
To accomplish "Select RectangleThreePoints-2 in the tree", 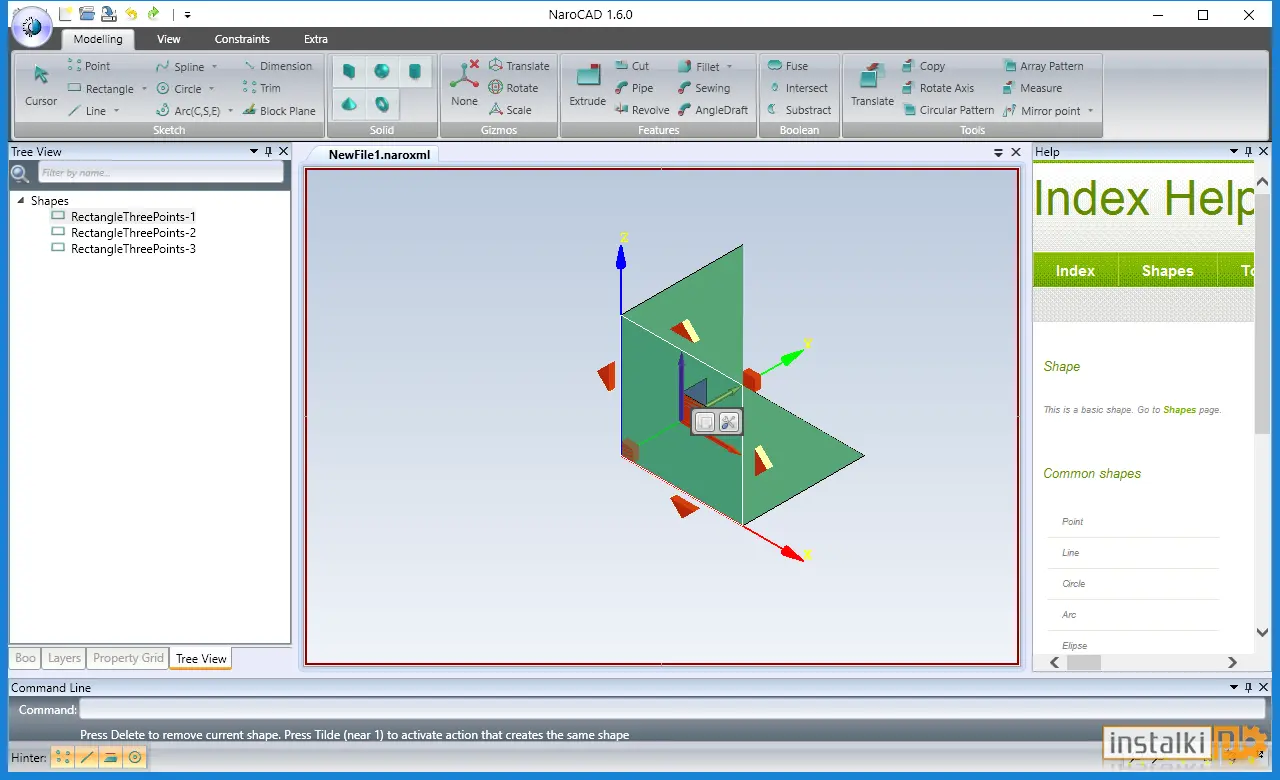I will [133, 233].
